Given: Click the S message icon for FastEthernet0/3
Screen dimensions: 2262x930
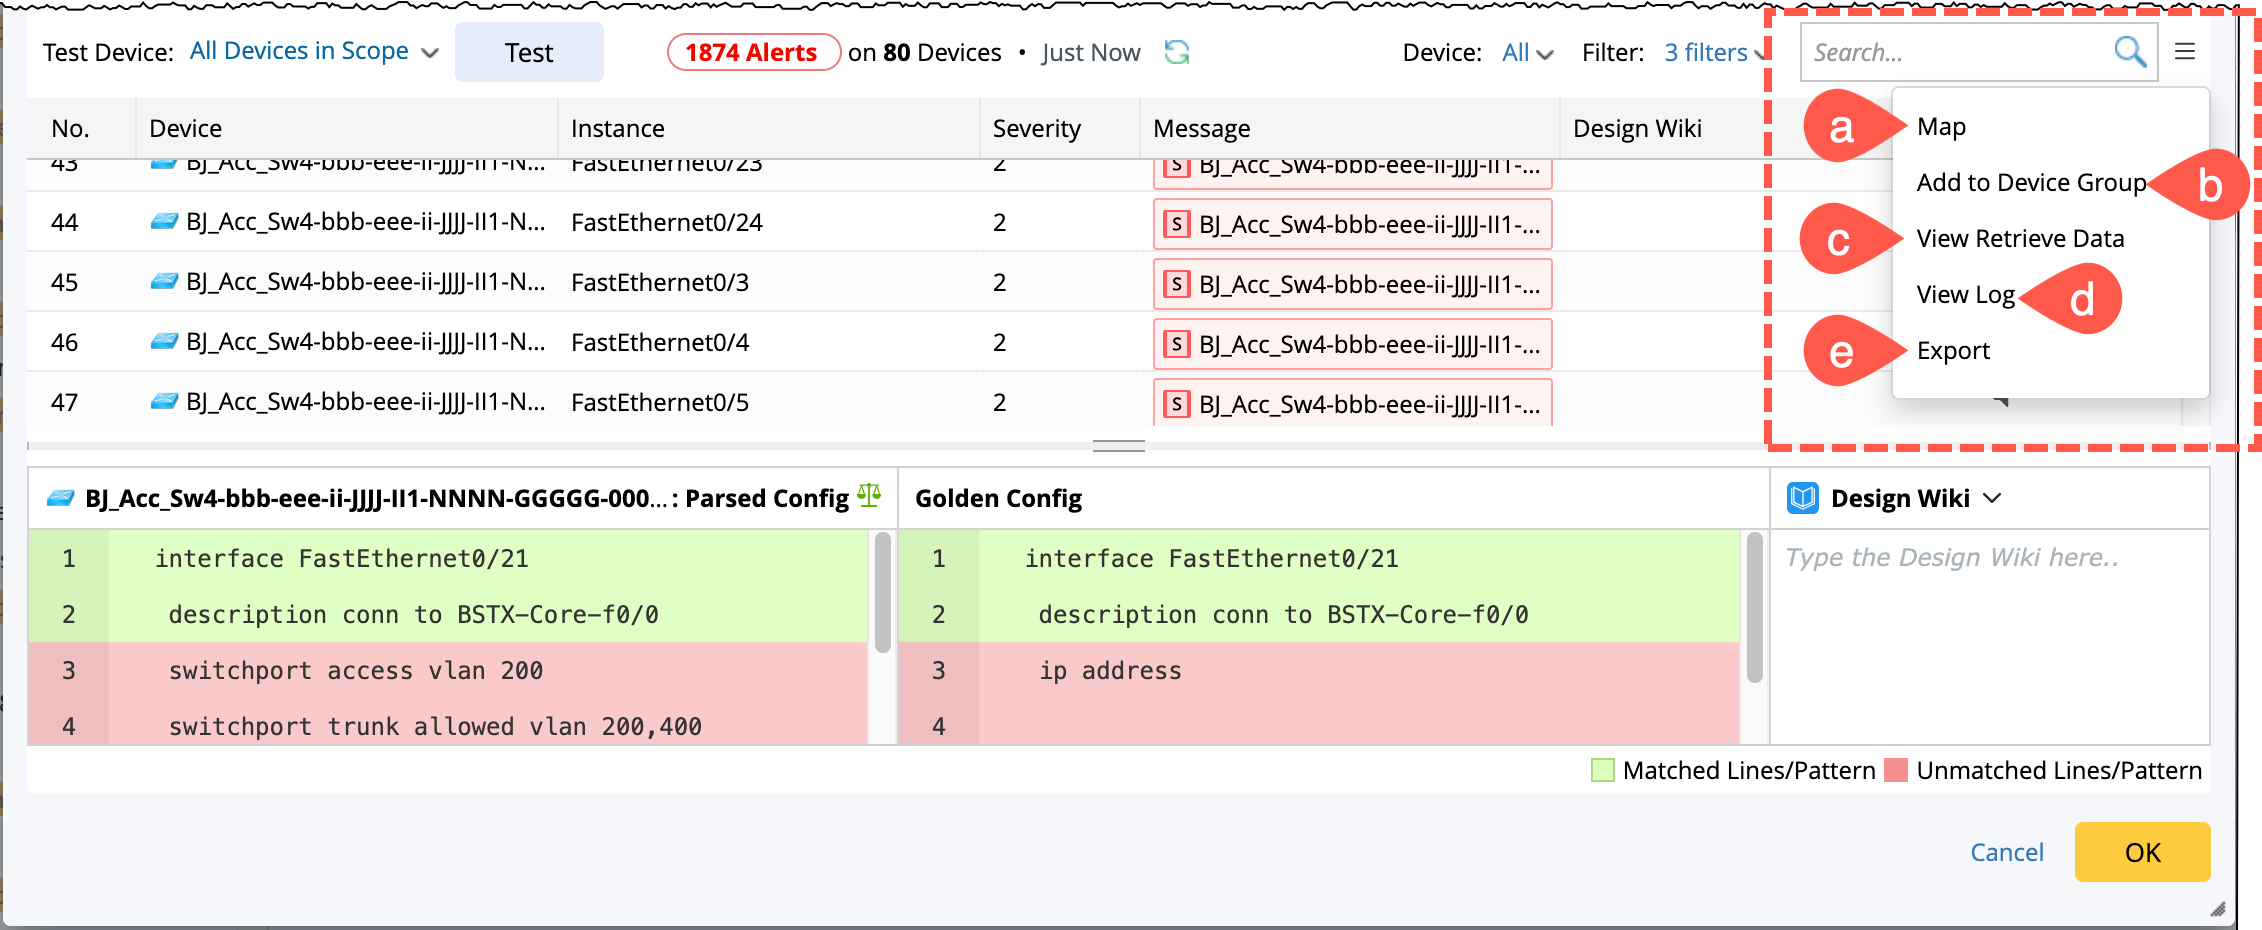Looking at the screenshot, I should 1177,285.
